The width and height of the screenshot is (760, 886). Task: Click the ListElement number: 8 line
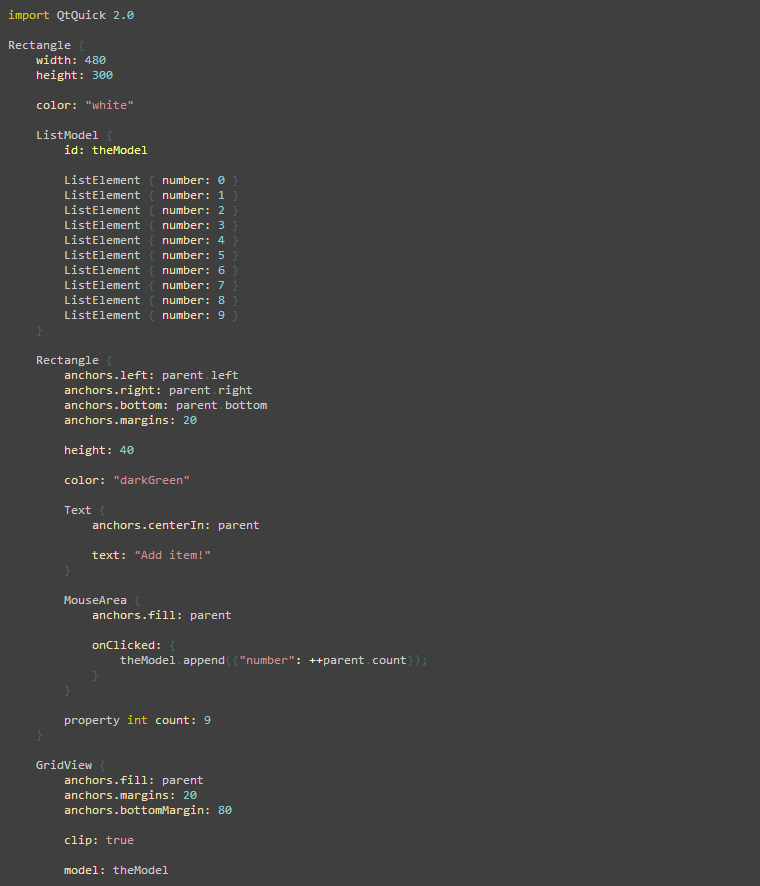[x=151, y=300]
